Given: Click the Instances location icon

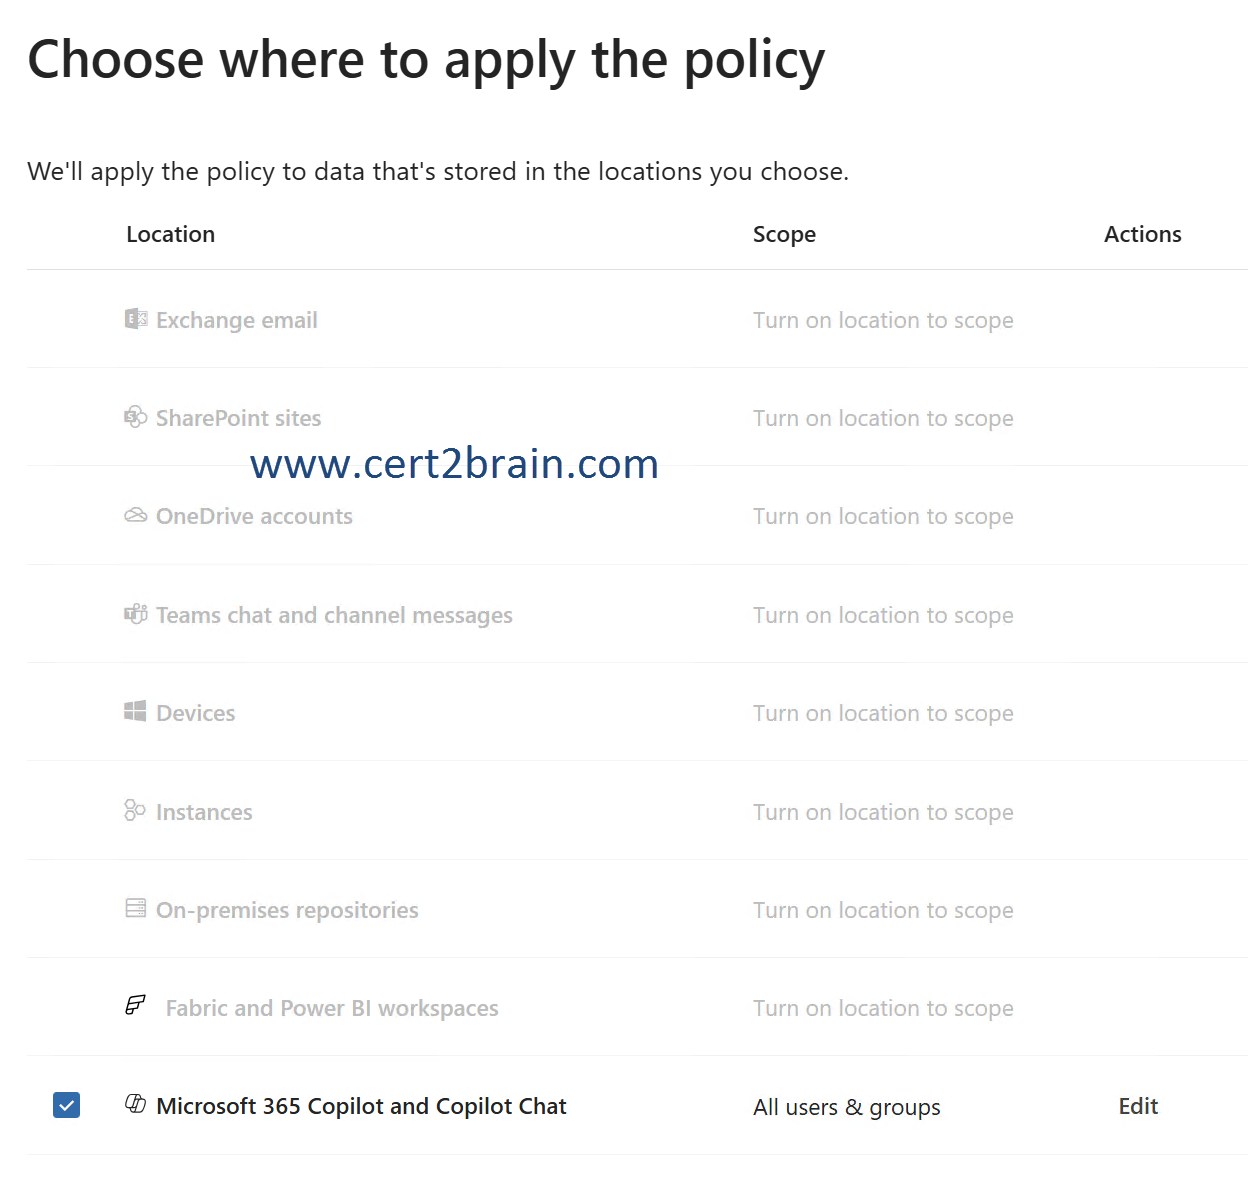Looking at the screenshot, I should click(135, 810).
